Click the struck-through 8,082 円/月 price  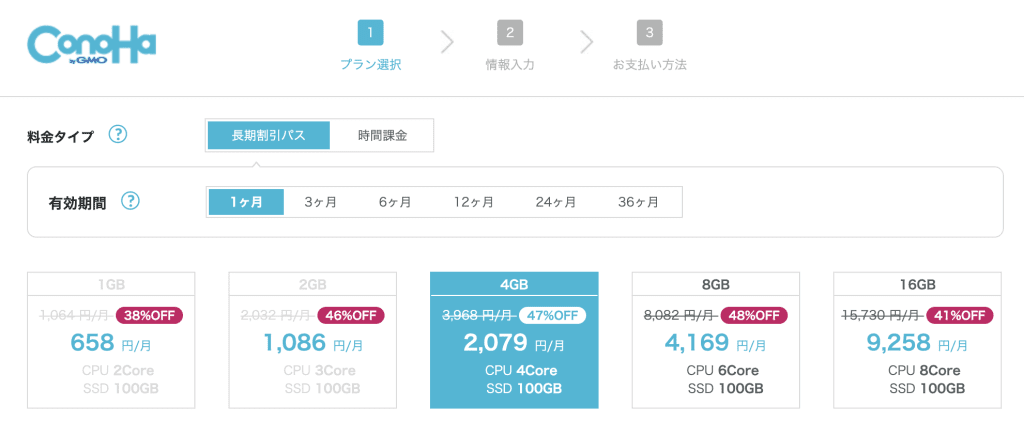(680, 315)
